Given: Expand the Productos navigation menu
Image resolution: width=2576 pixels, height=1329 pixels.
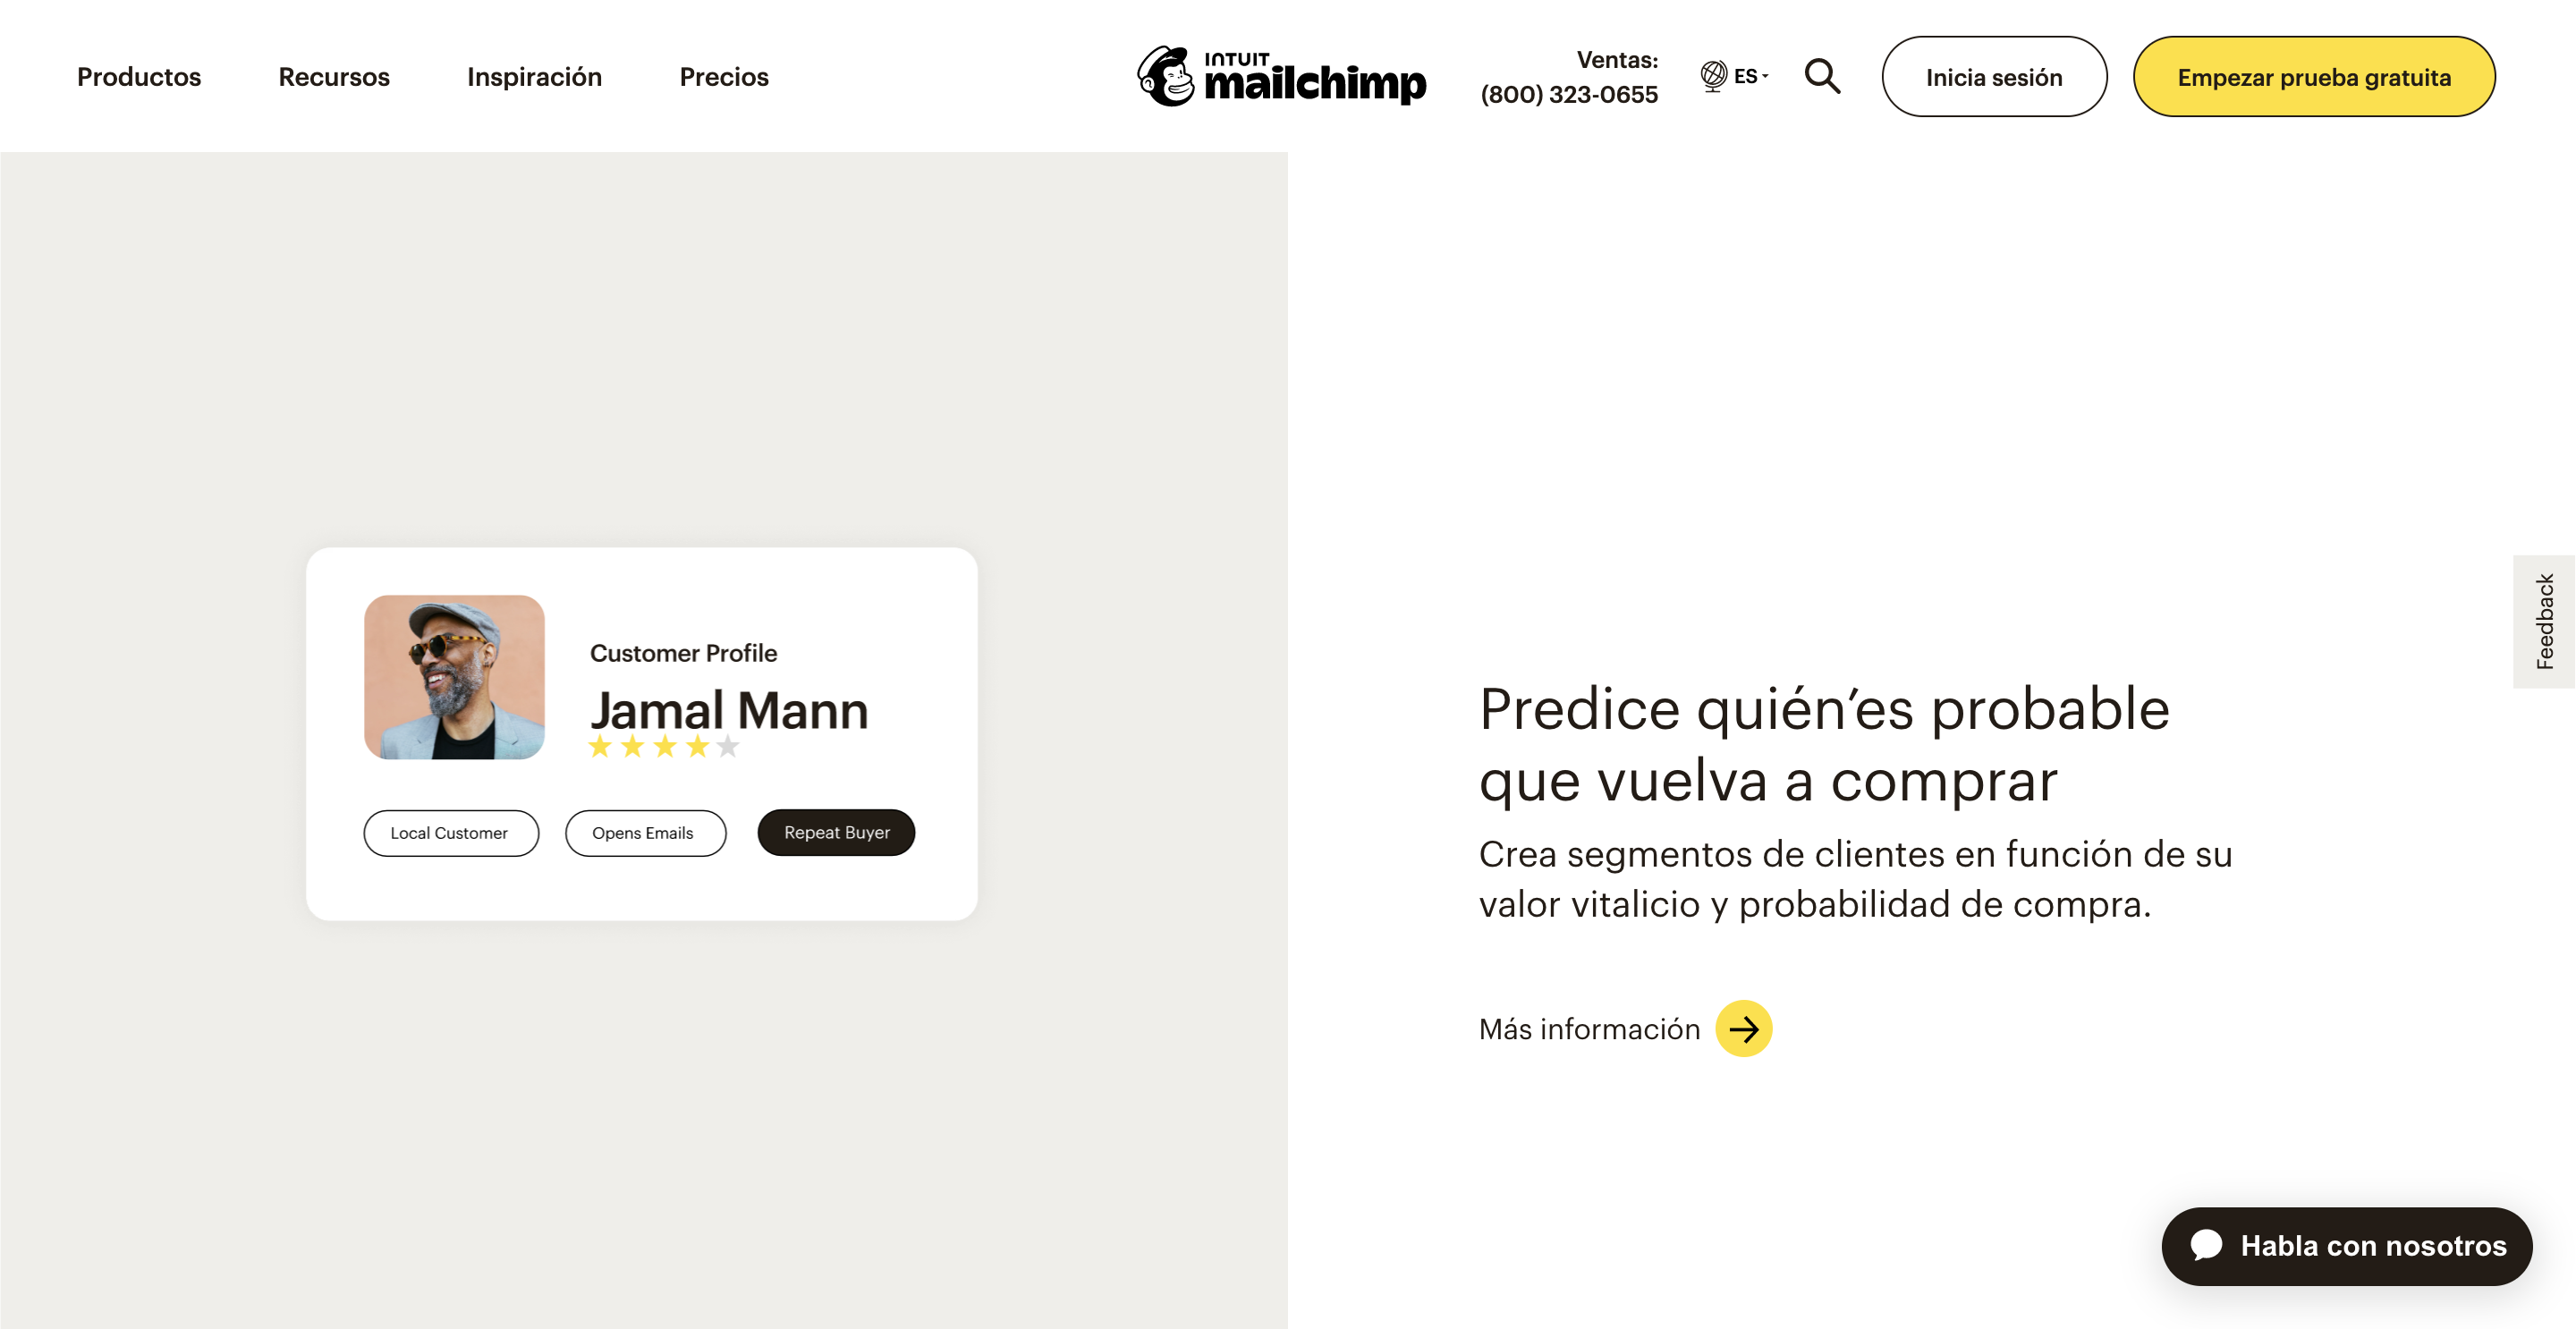Looking at the screenshot, I should tap(140, 76).
